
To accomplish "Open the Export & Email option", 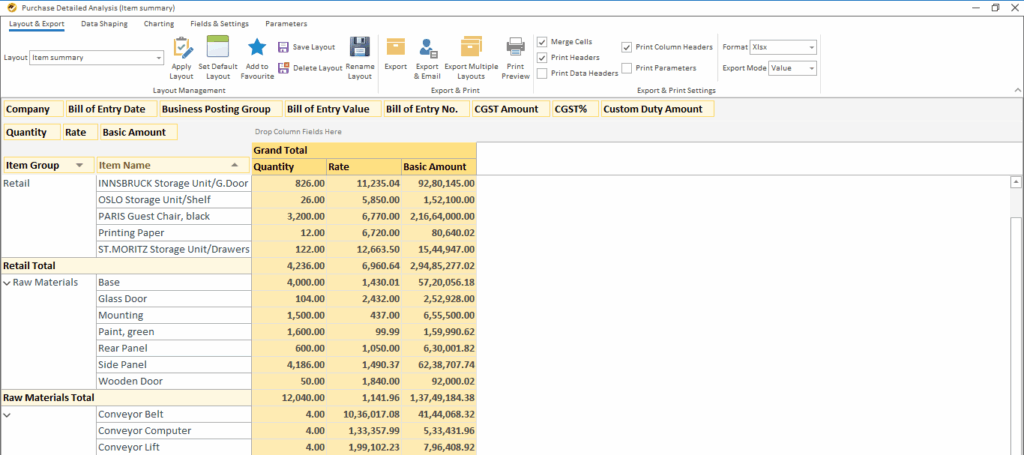I will (x=428, y=48).
